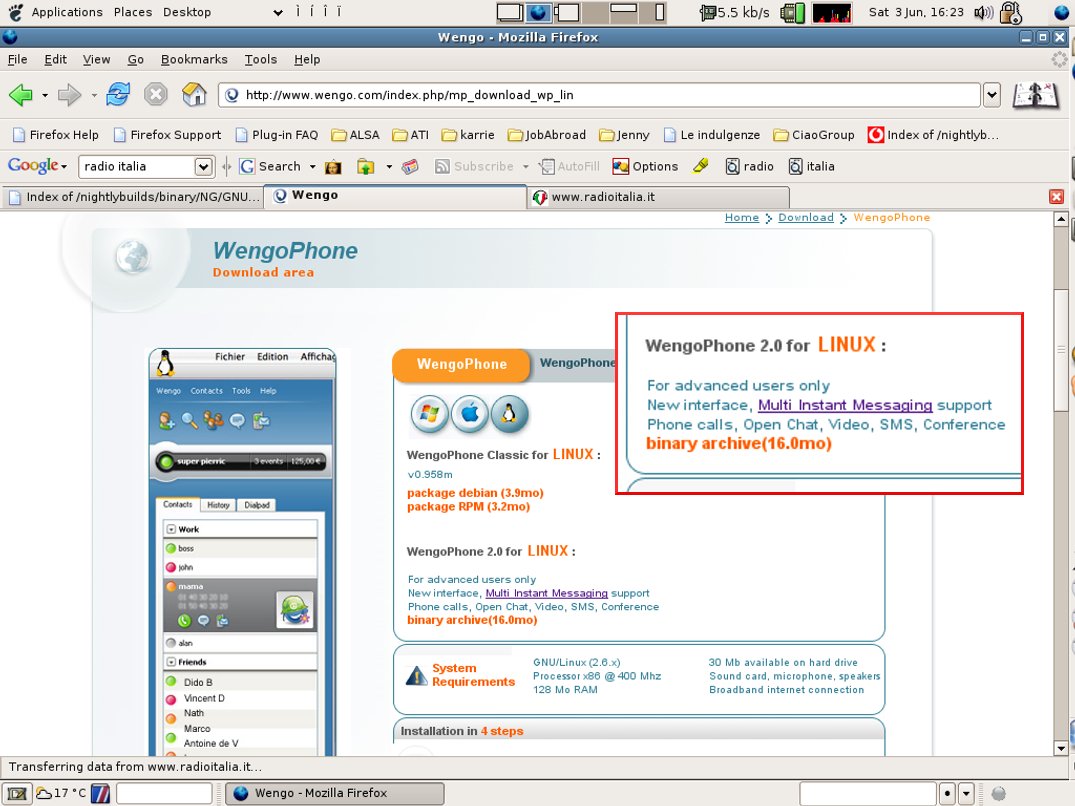
Task: Click the 'Installation in 4 steps' heading
Action: [461, 731]
